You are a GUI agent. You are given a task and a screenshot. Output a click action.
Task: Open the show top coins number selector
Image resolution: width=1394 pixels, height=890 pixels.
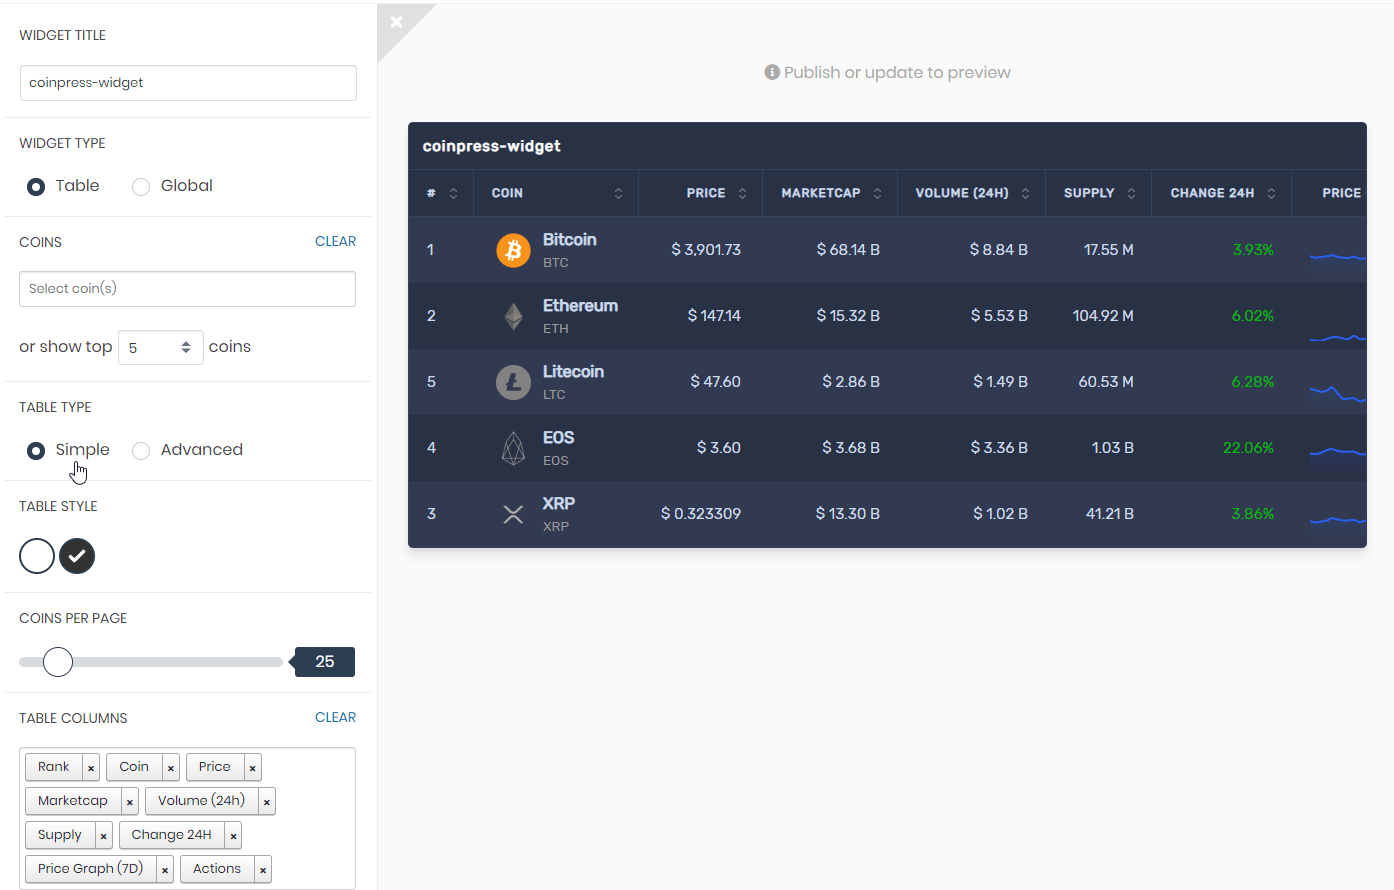point(161,347)
